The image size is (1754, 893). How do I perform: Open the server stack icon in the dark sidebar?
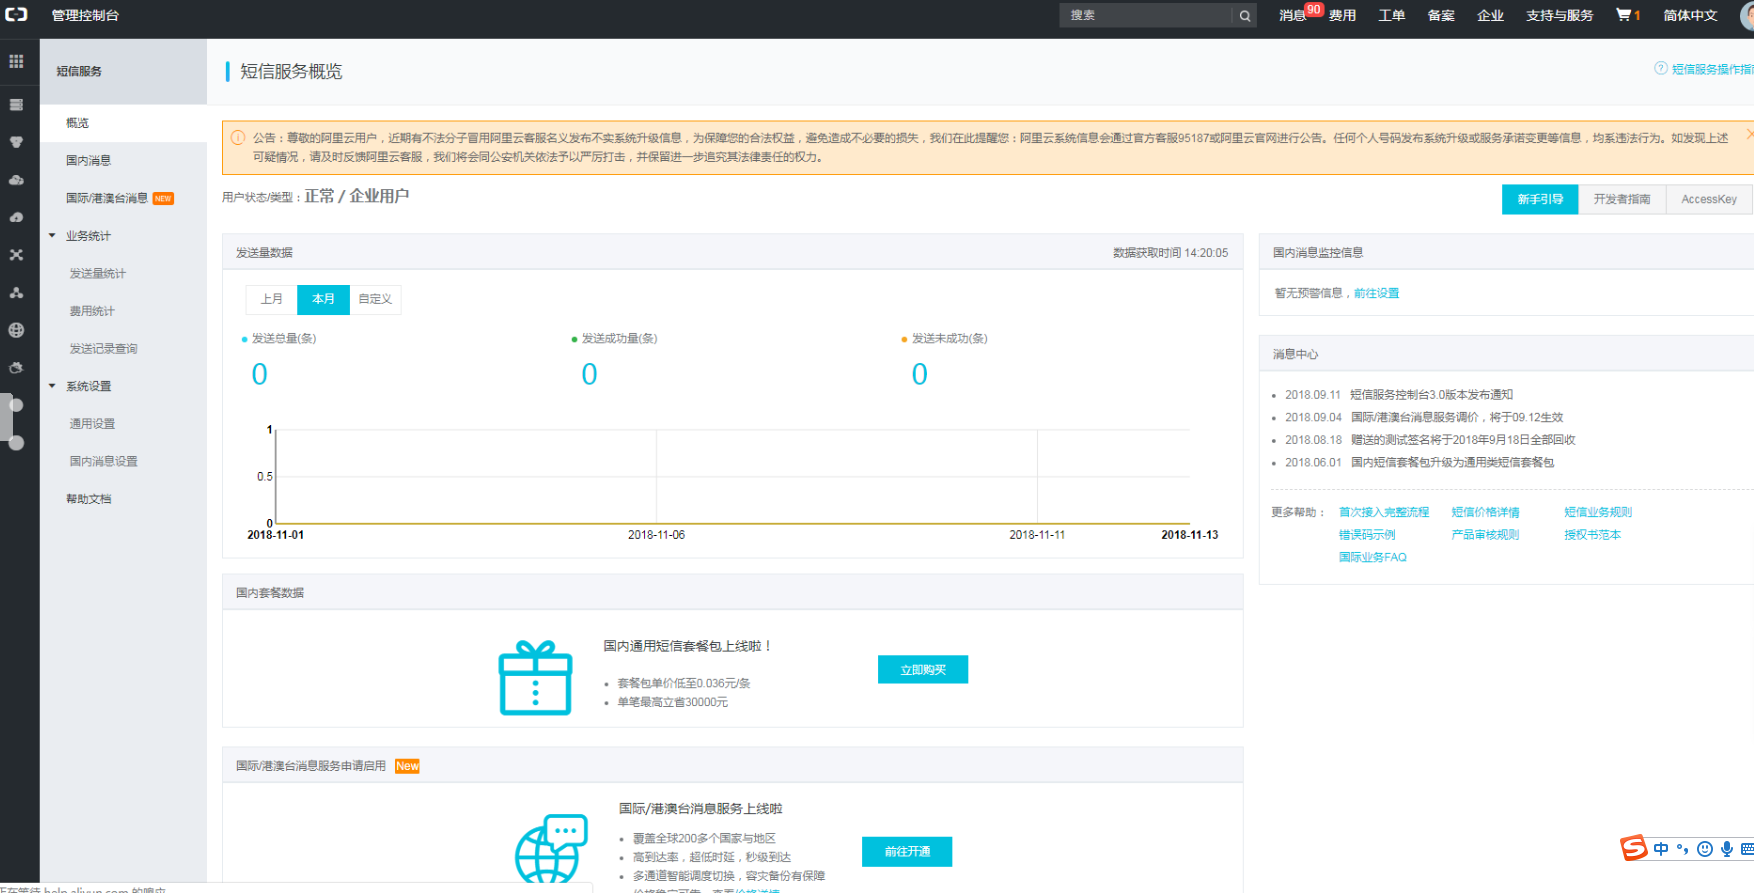click(16, 104)
